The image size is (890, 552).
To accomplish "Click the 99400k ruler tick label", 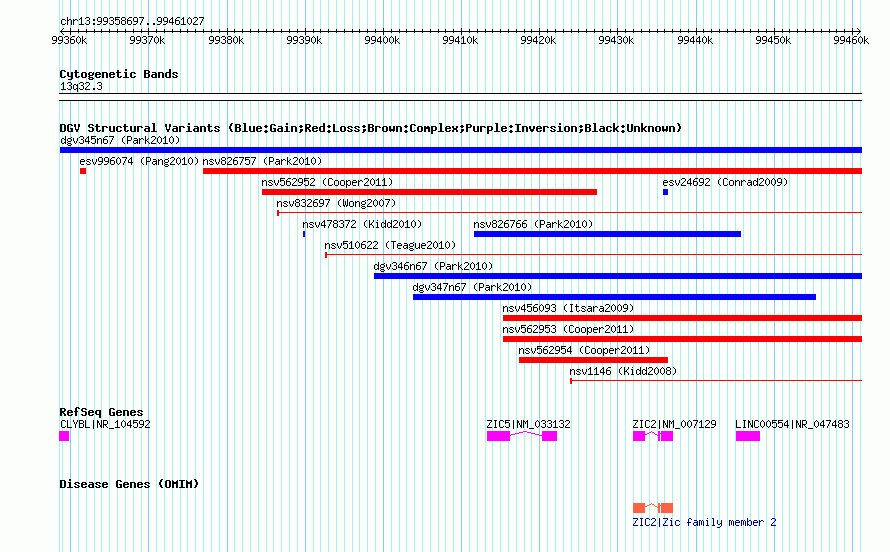I will 382,40.
